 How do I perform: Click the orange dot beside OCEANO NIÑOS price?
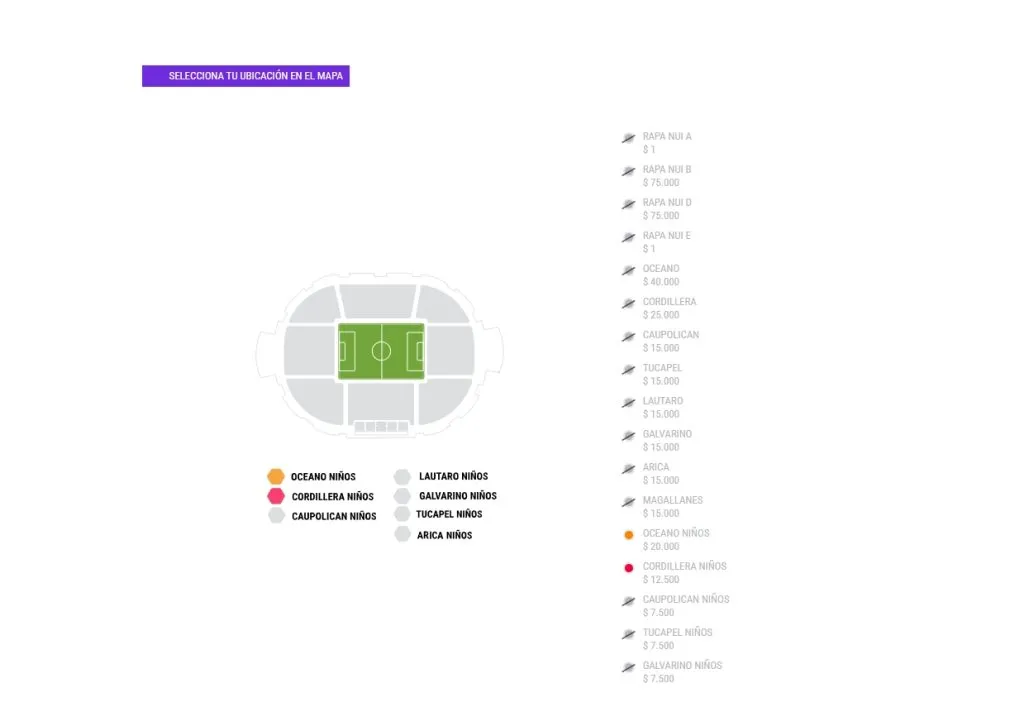pos(628,534)
